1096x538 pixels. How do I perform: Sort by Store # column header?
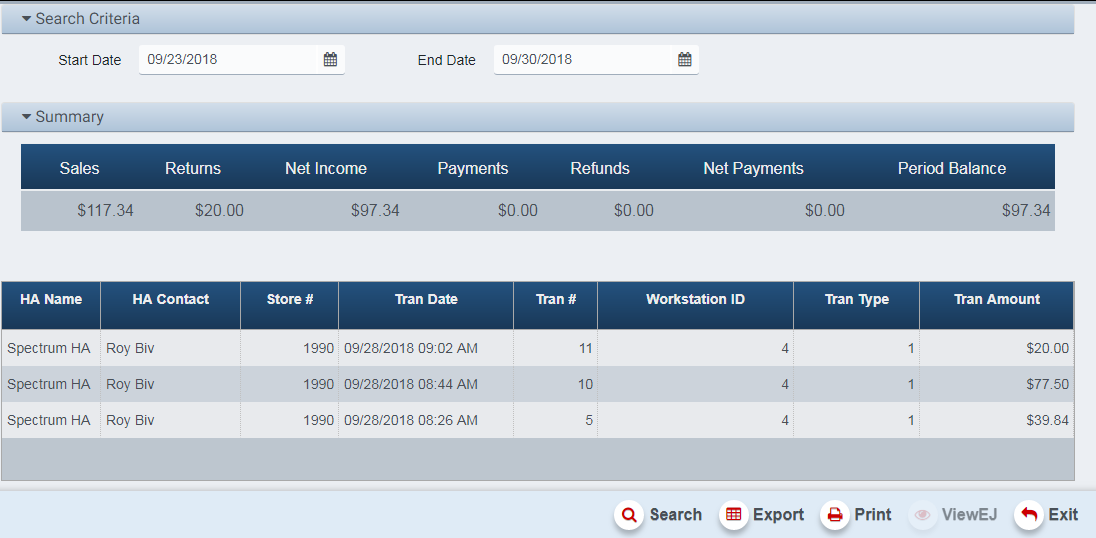coord(290,299)
